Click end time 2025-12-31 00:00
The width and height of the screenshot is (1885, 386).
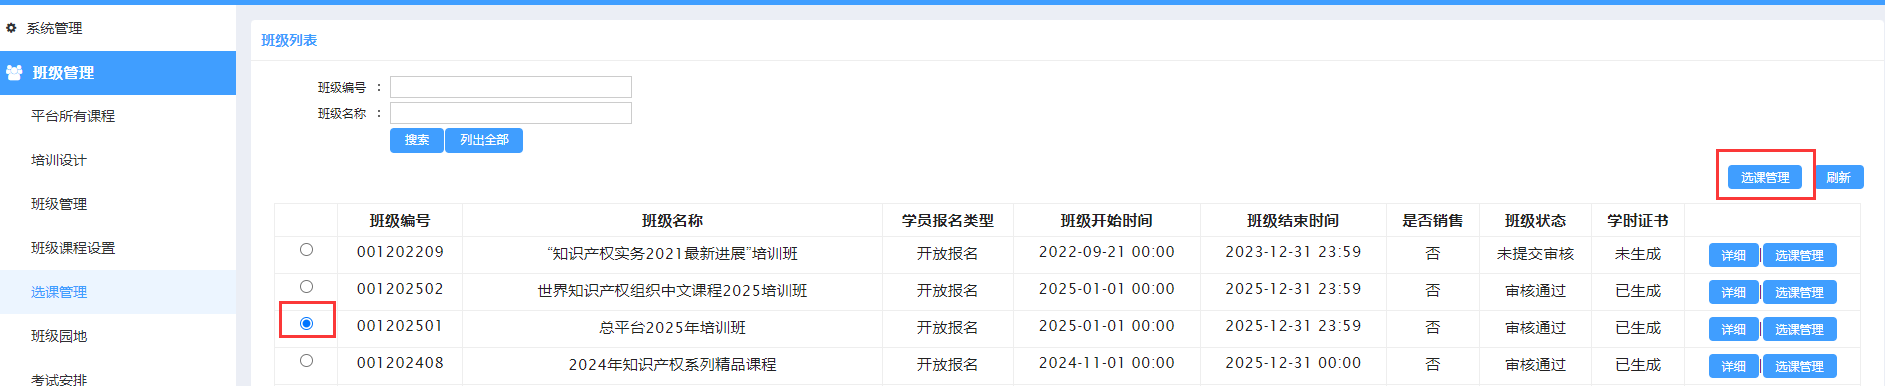point(1293,363)
